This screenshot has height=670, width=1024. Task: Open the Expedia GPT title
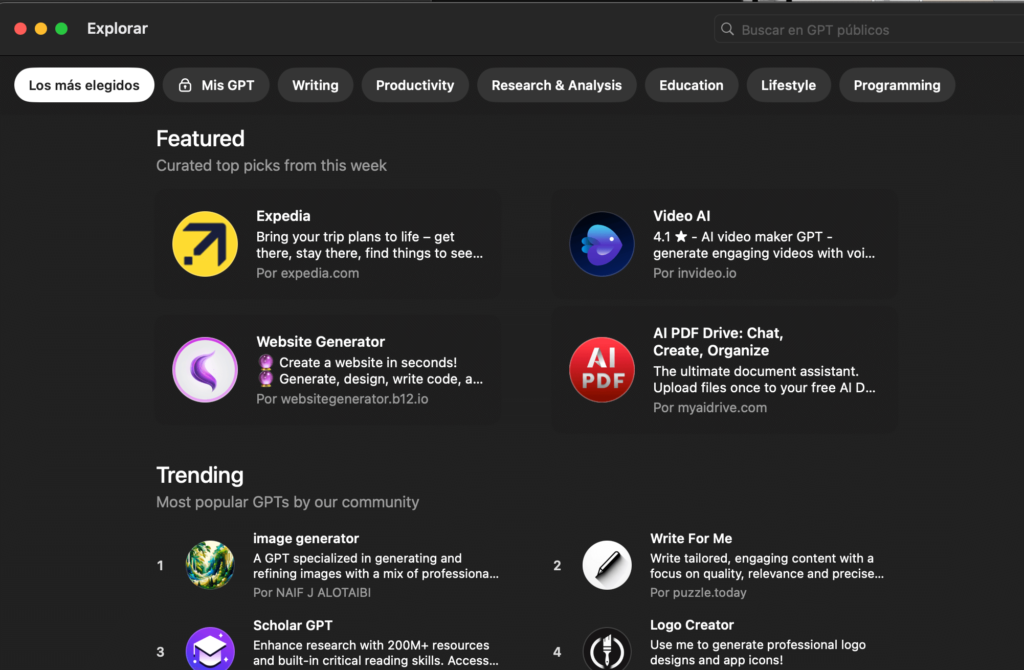(x=283, y=216)
